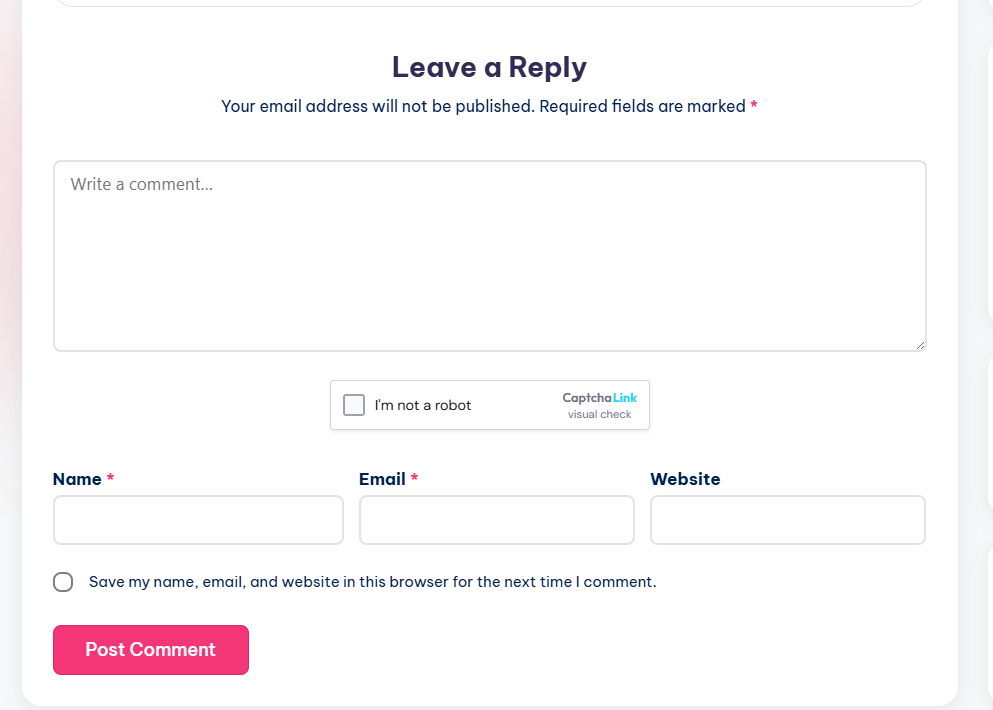Image resolution: width=993 pixels, height=710 pixels.
Task: Focus the Name input field
Action: tap(198, 520)
